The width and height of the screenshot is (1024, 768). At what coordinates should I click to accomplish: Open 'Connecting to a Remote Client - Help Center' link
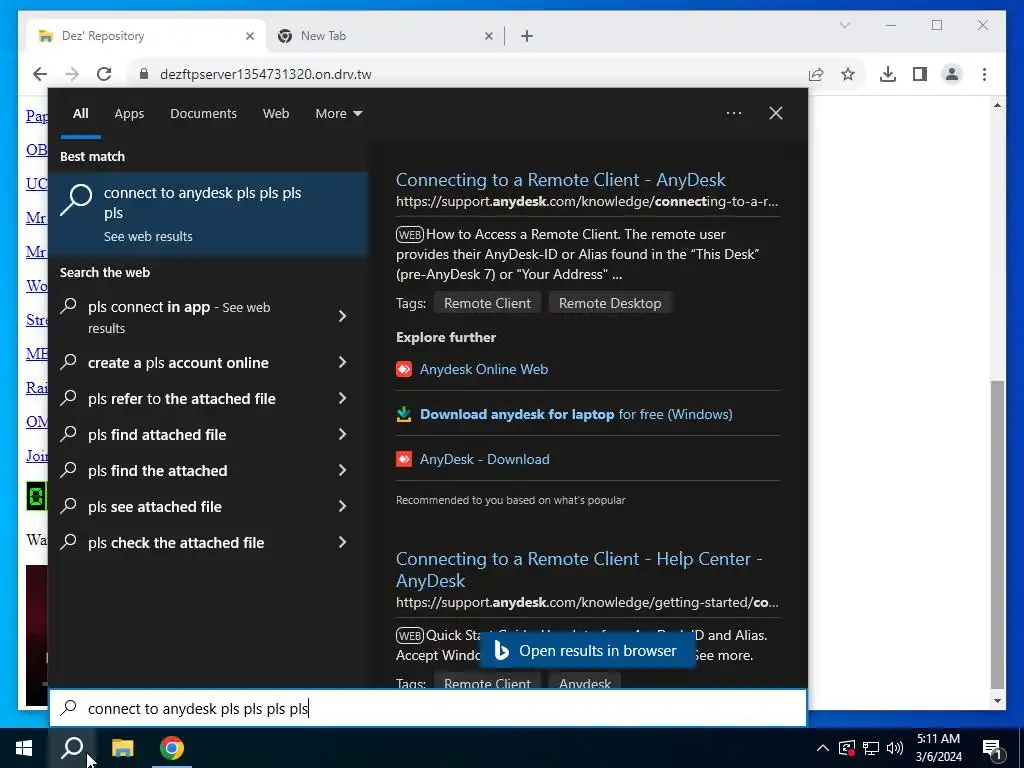579,569
